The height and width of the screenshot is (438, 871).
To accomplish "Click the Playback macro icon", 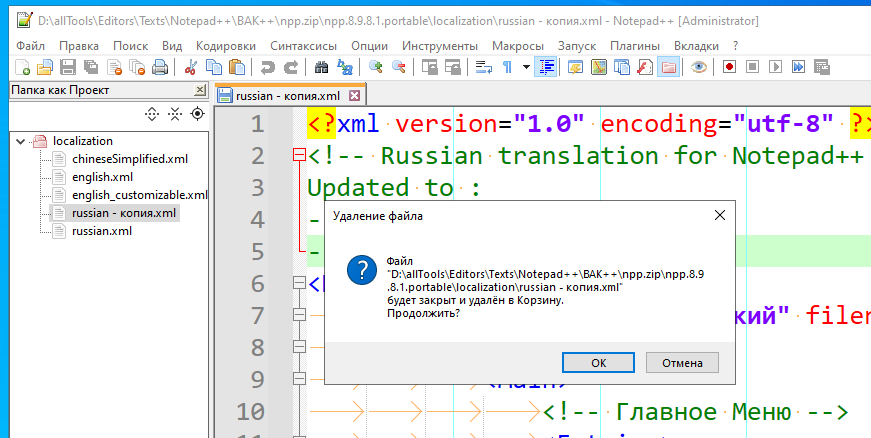I will (x=775, y=68).
